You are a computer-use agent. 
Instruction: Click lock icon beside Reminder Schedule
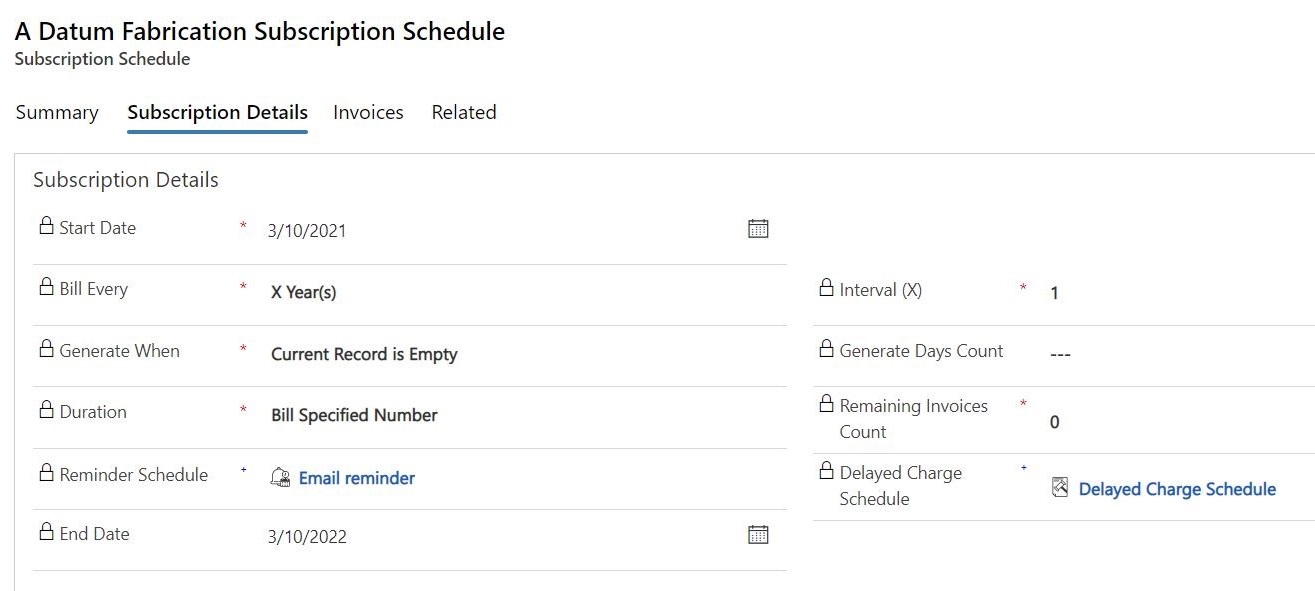(x=46, y=473)
